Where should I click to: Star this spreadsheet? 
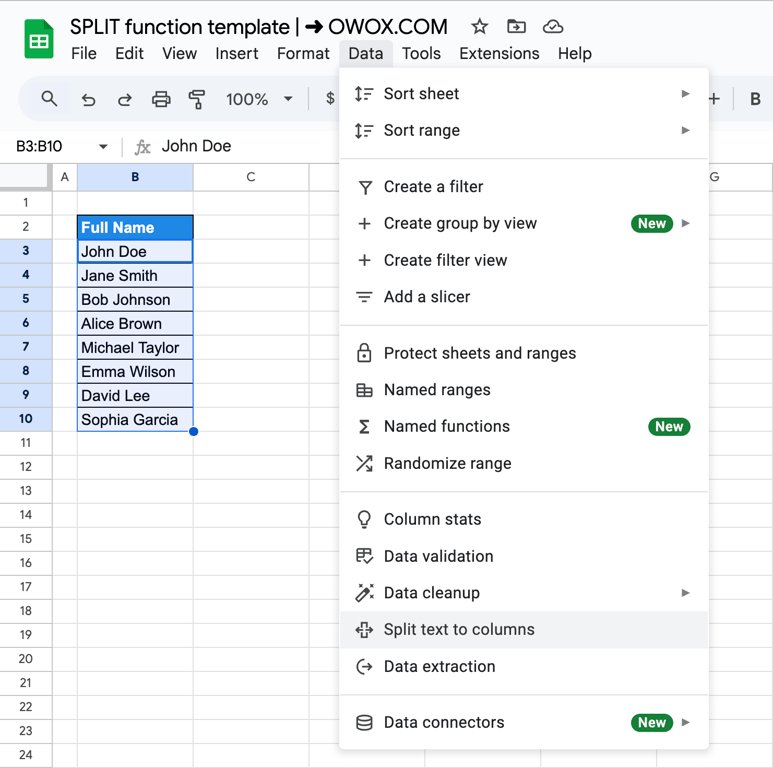[479, 26]
